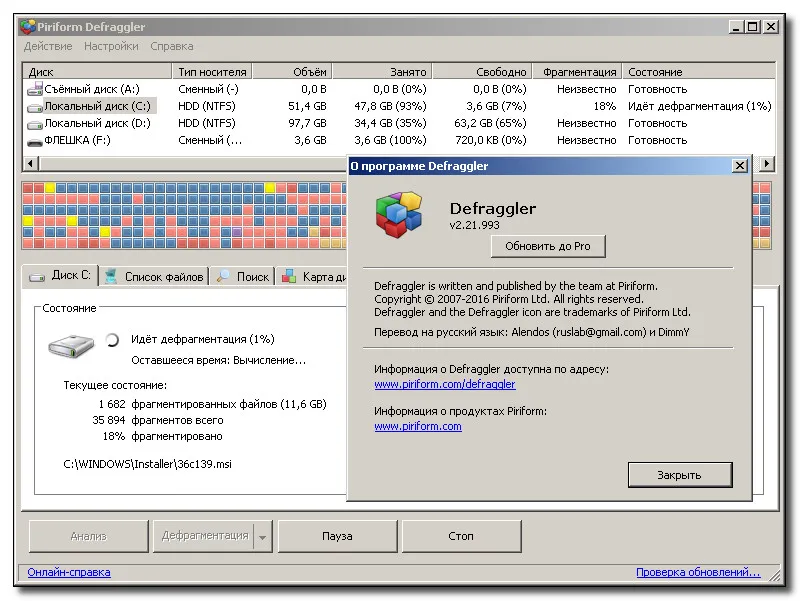The image size is (800, 601).
Task: Click the cubes icon on Карта диска tab
Action: point(289,276)
